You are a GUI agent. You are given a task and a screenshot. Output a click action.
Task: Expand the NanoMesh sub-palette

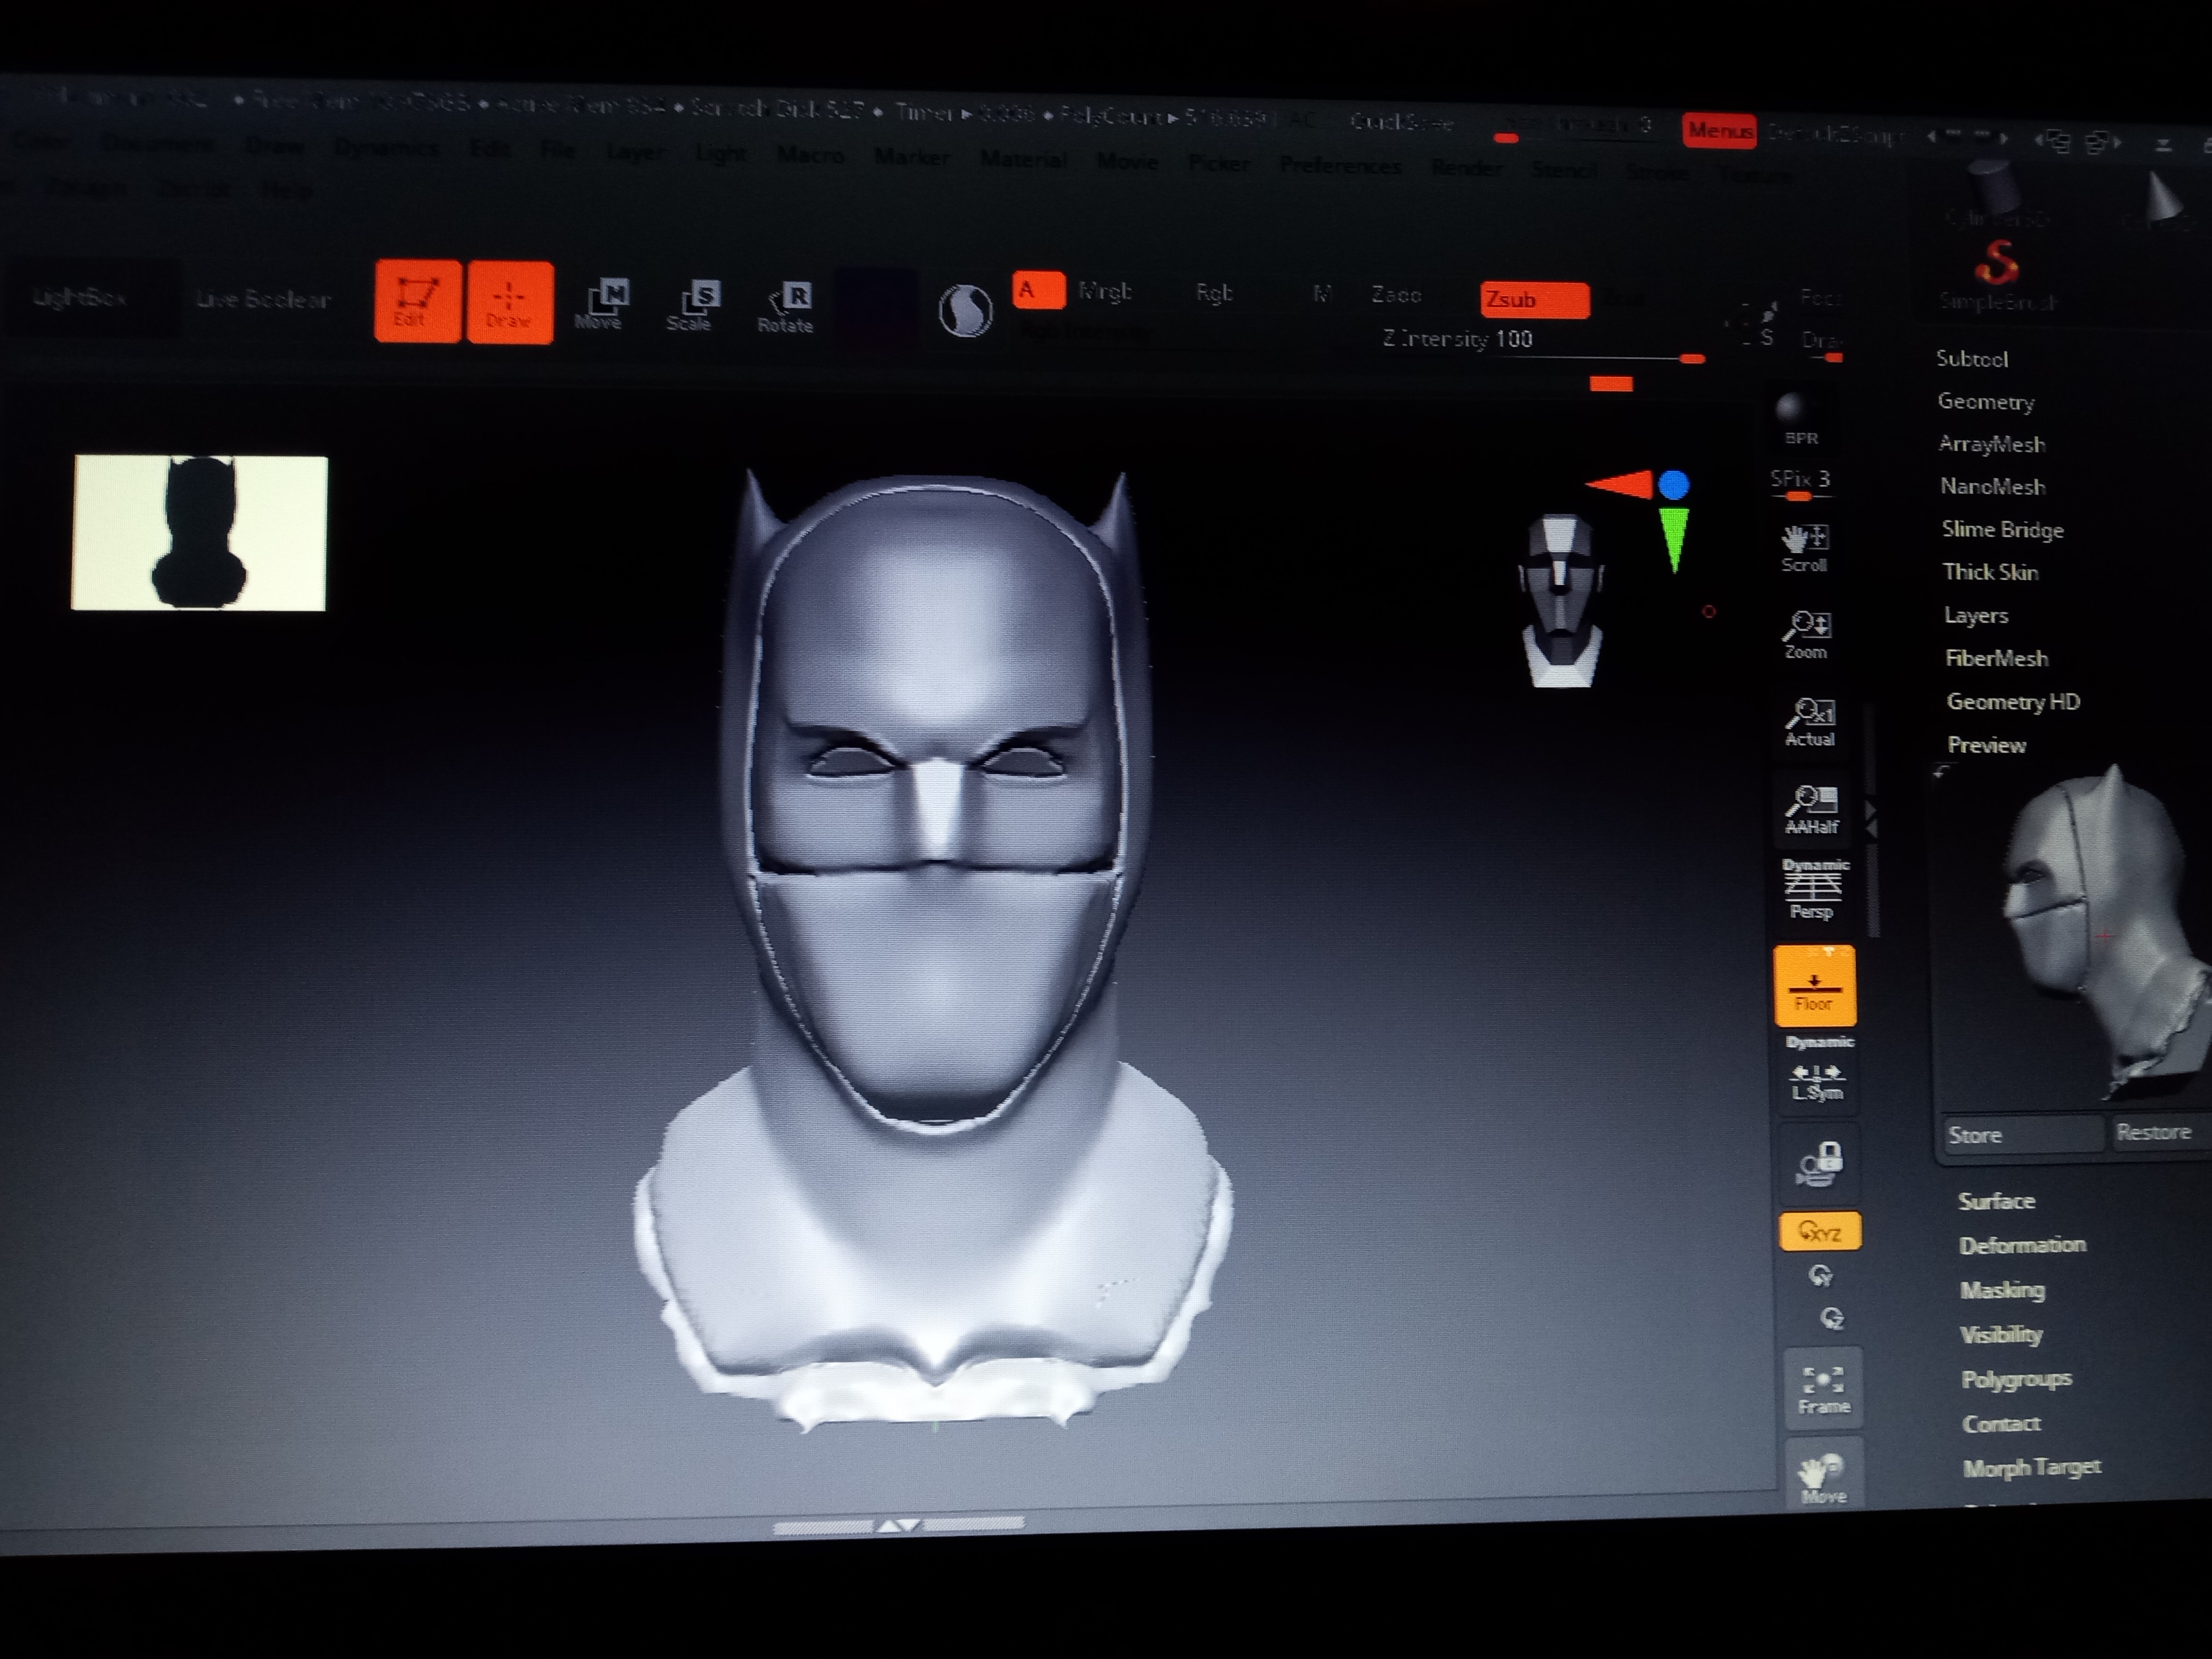click(x=1992, y=487)
